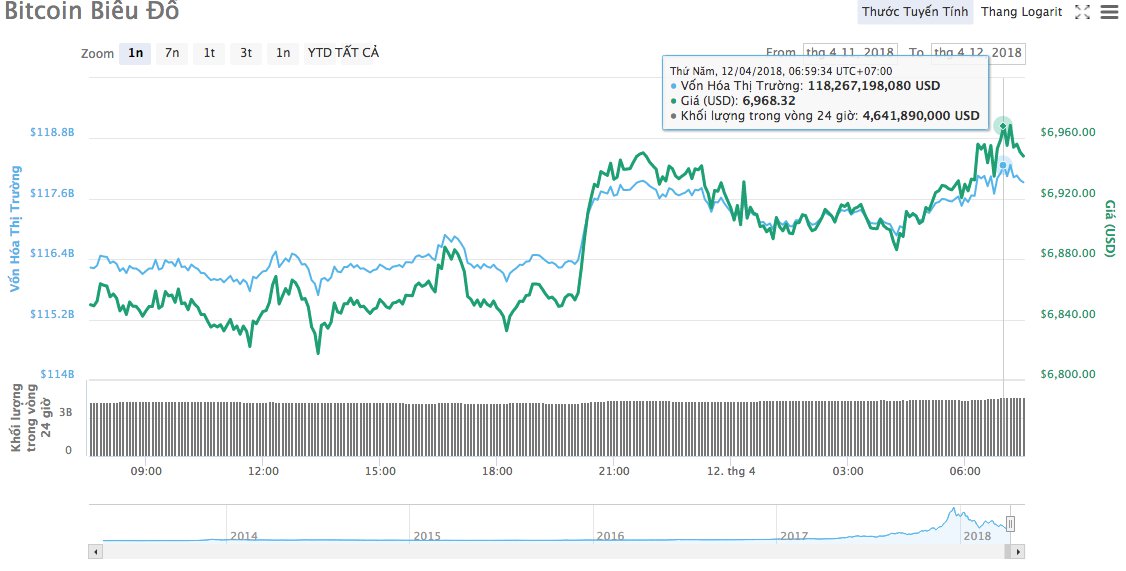Click the green price marker at the hovered point

click(x=1003, y=126)
